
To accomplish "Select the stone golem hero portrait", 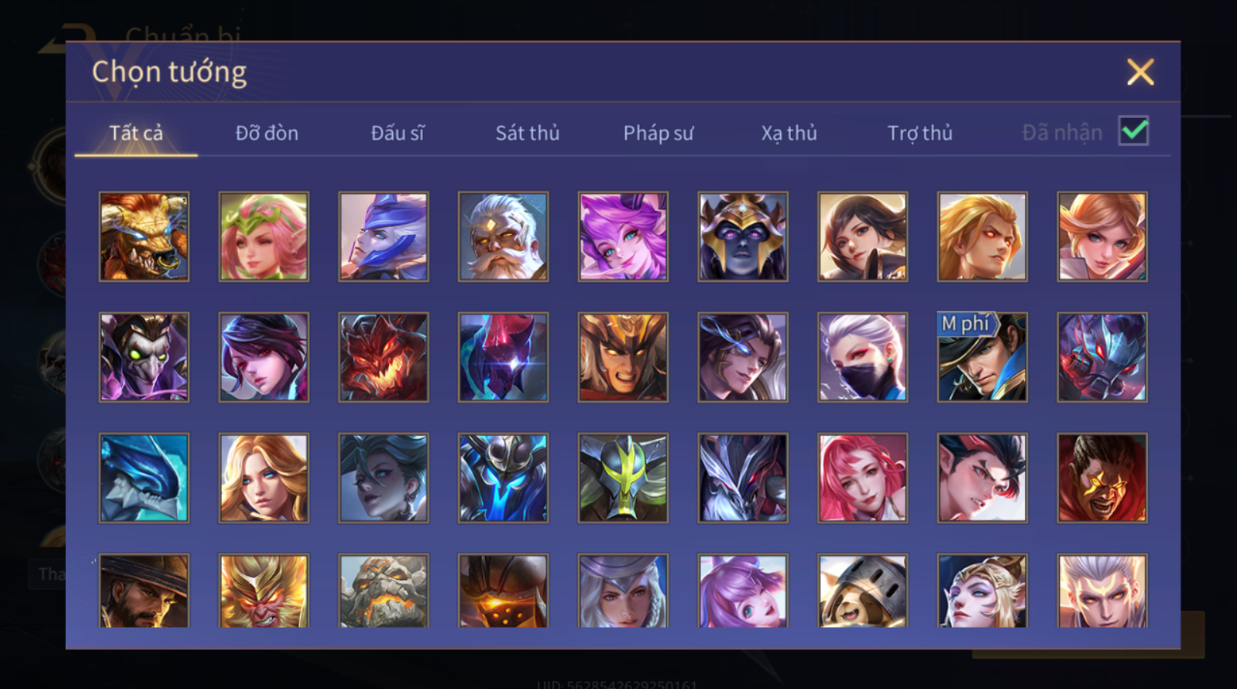I will pyautogui.click(x=383, y=591).
